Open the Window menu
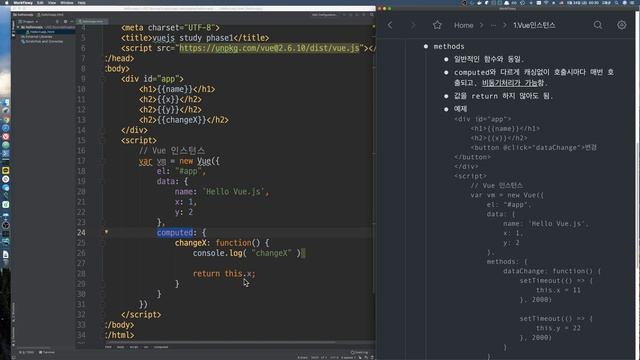 point(67,2)
